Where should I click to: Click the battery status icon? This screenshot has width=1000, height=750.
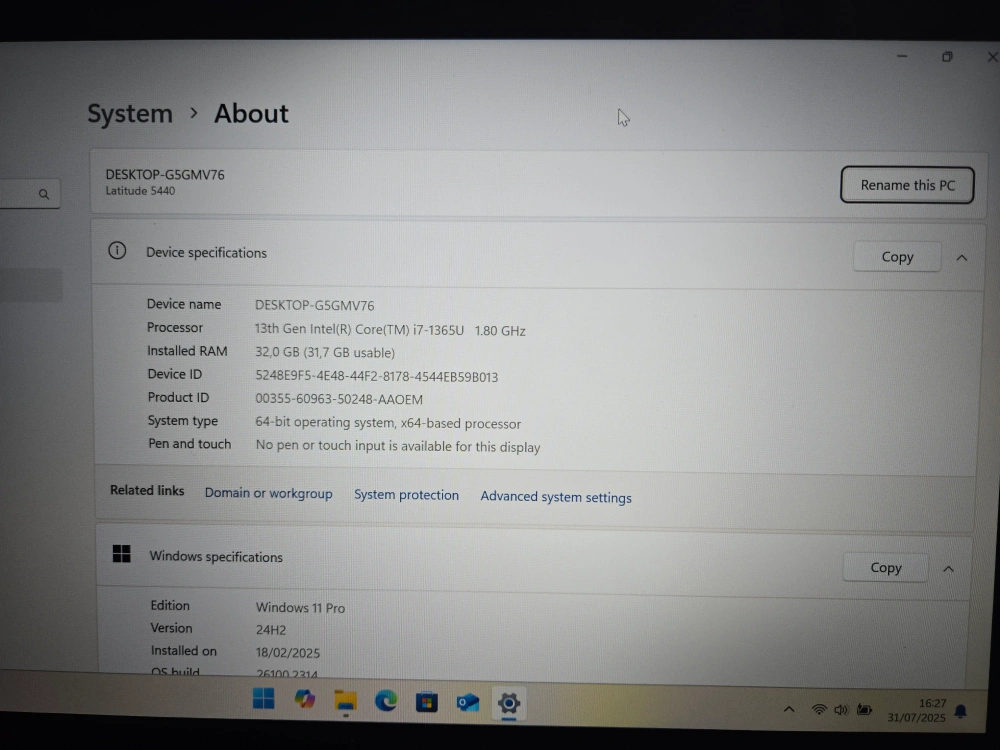click(864, 709)
